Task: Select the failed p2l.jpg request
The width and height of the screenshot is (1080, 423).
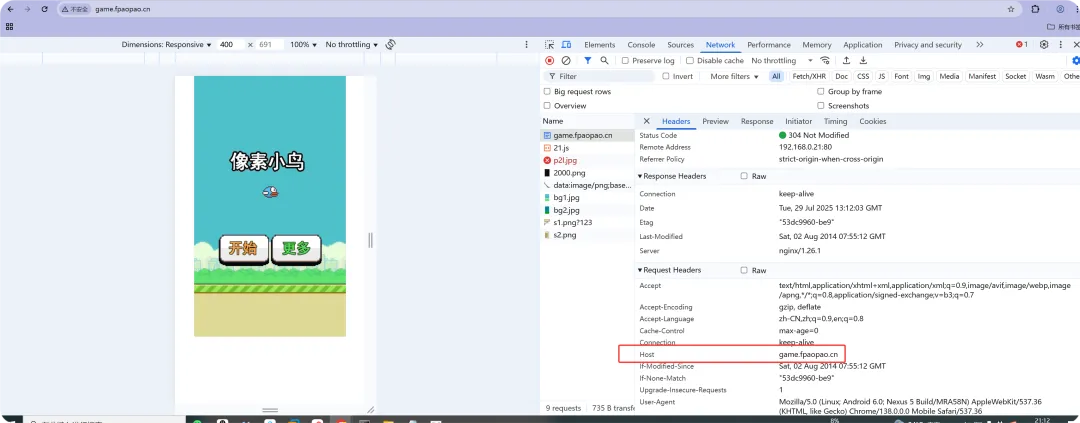Action: [588, 160]
